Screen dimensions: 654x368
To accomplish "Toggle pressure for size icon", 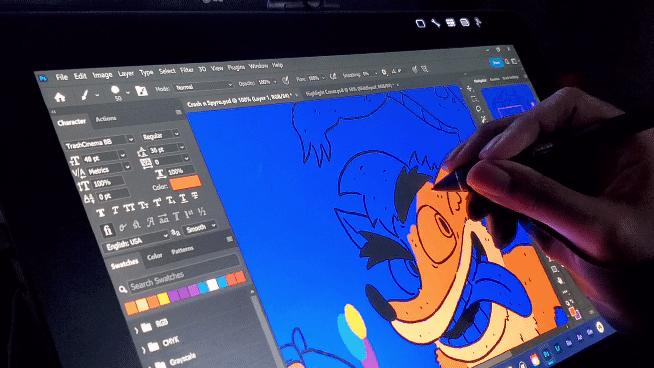I will tap(415, 70).
